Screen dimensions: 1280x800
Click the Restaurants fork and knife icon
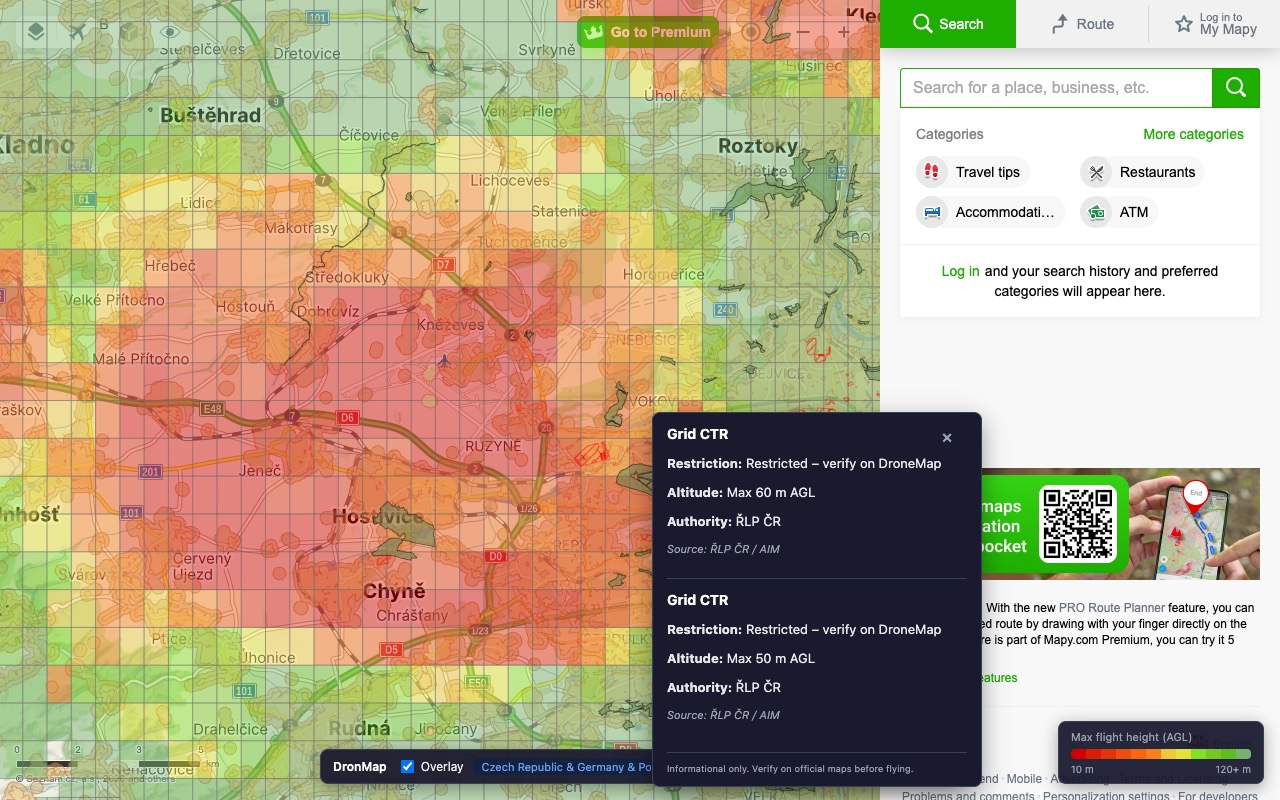1096,172
